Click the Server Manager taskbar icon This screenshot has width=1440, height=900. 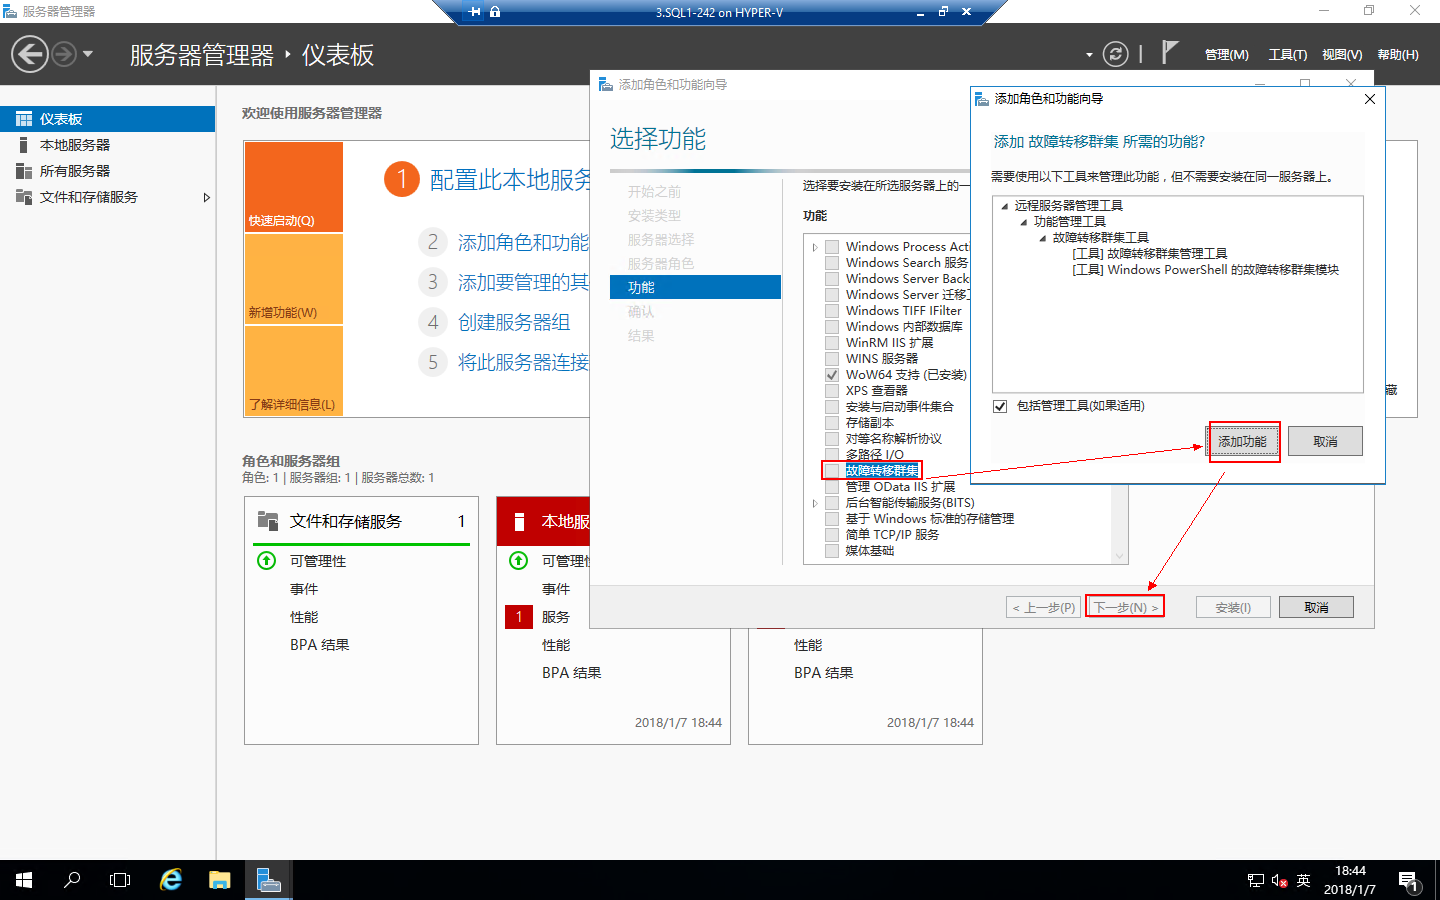268,880
